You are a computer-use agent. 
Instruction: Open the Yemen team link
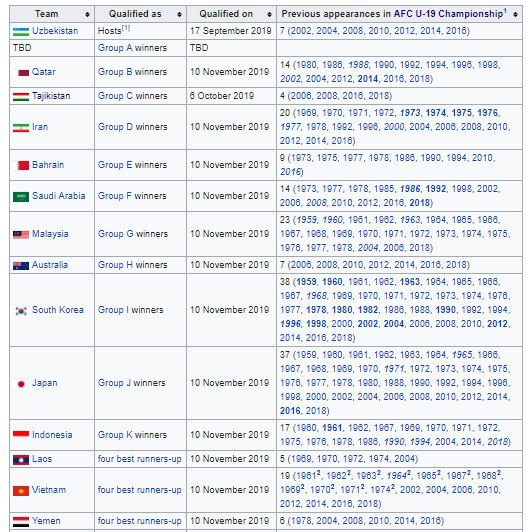point(46,521)
